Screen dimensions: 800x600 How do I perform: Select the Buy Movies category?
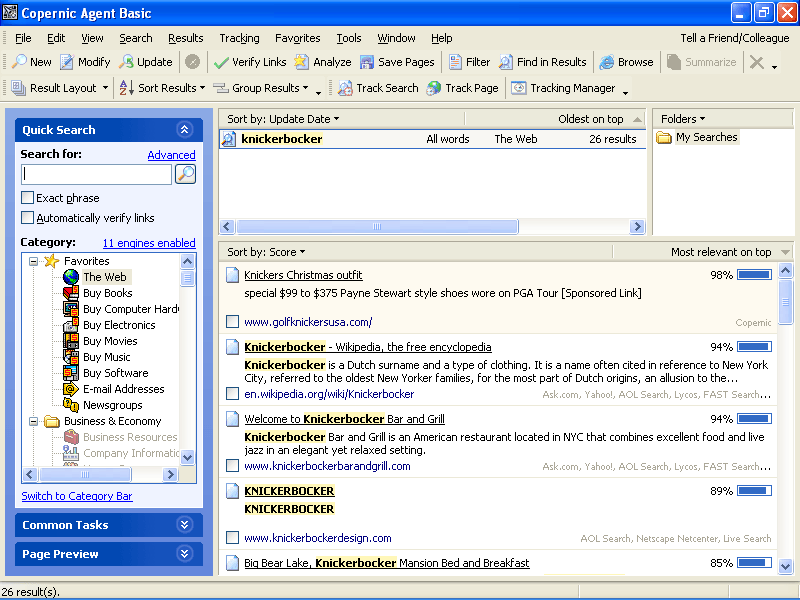(110, 341)
